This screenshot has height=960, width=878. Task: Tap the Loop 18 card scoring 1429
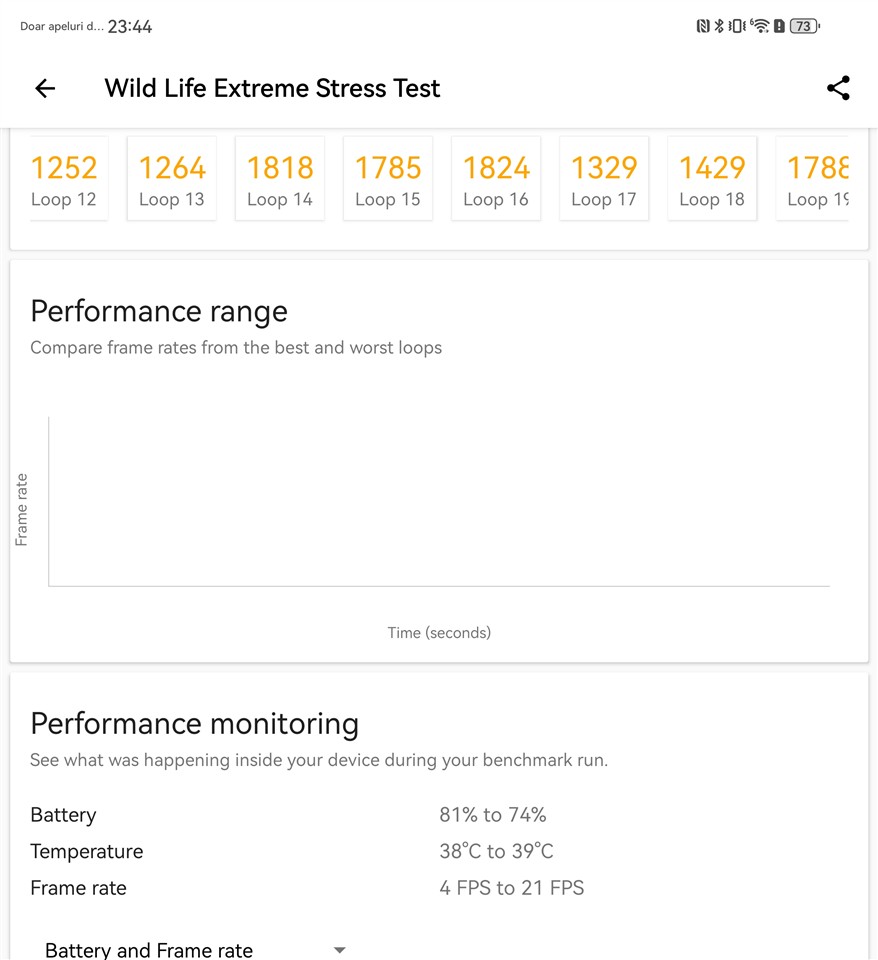(712, 179)
